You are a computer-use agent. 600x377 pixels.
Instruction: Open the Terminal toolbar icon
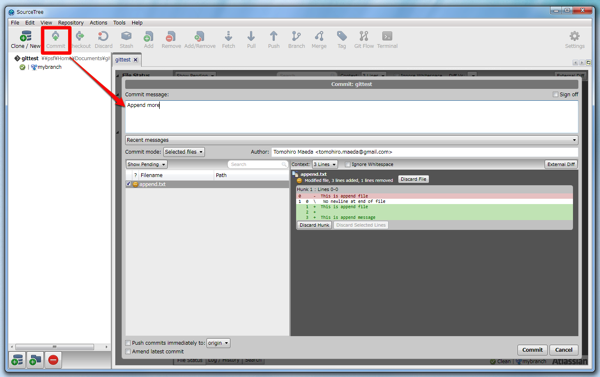click(x=387, y=39)
